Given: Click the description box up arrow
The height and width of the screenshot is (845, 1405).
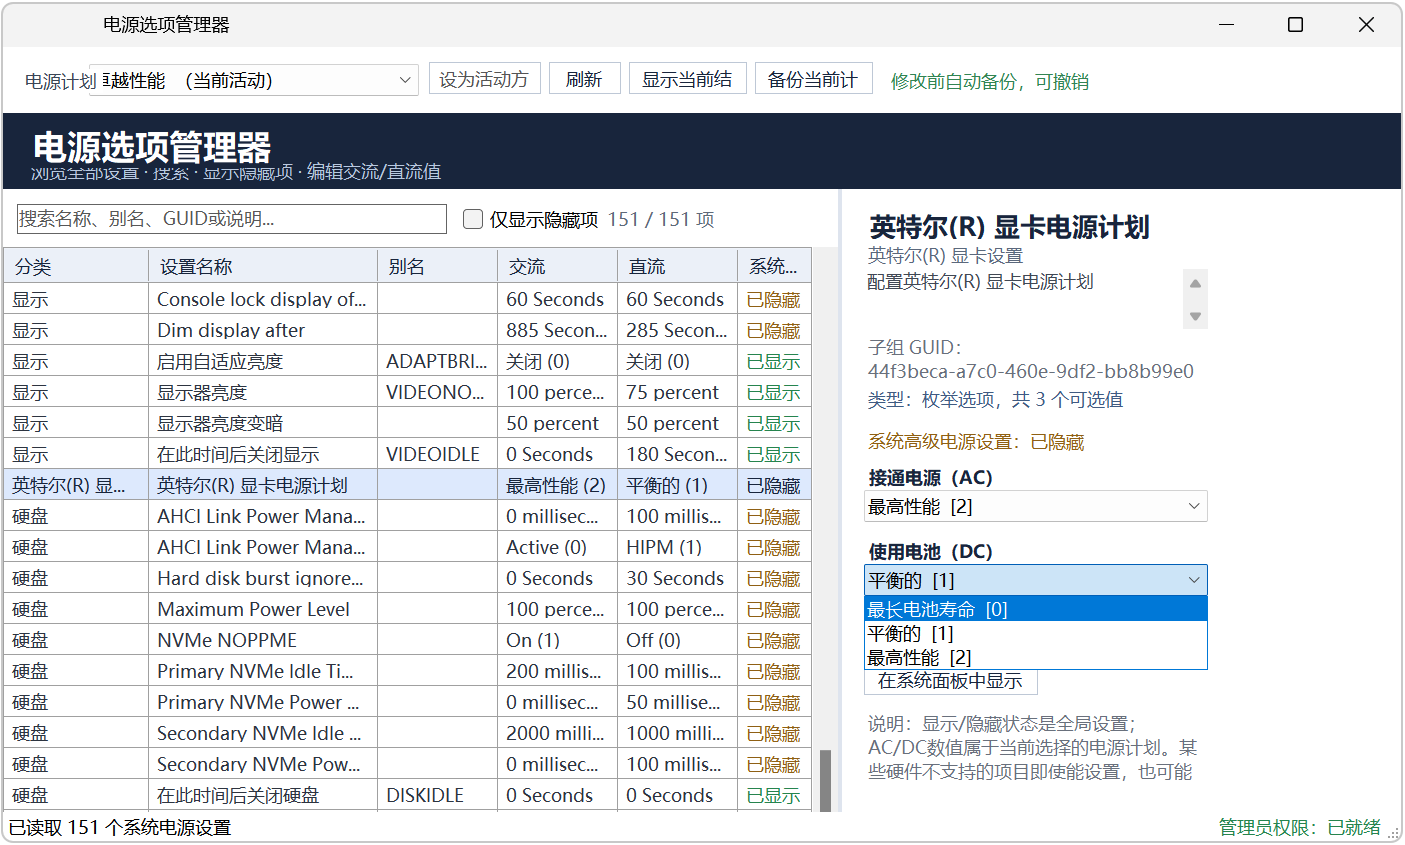Looking at the screenshot, I should click(1195, 283).
